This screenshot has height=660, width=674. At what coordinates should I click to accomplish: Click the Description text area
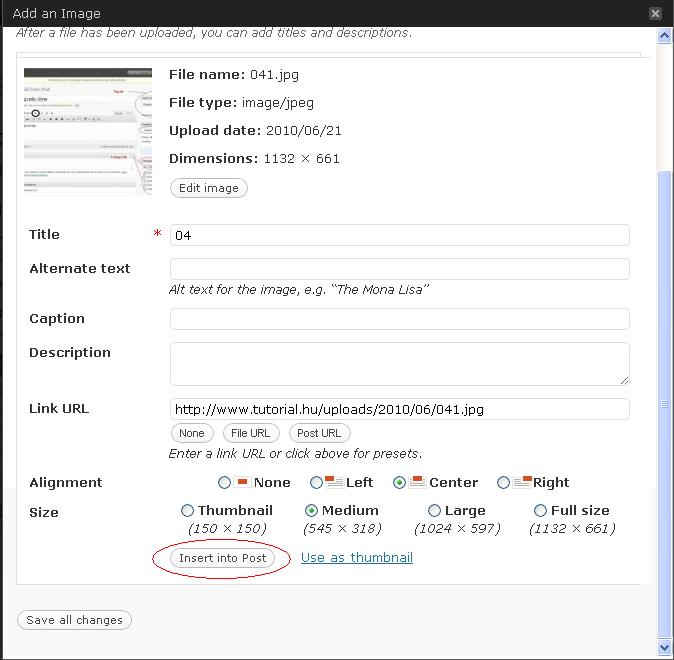[x=399, y=364]
